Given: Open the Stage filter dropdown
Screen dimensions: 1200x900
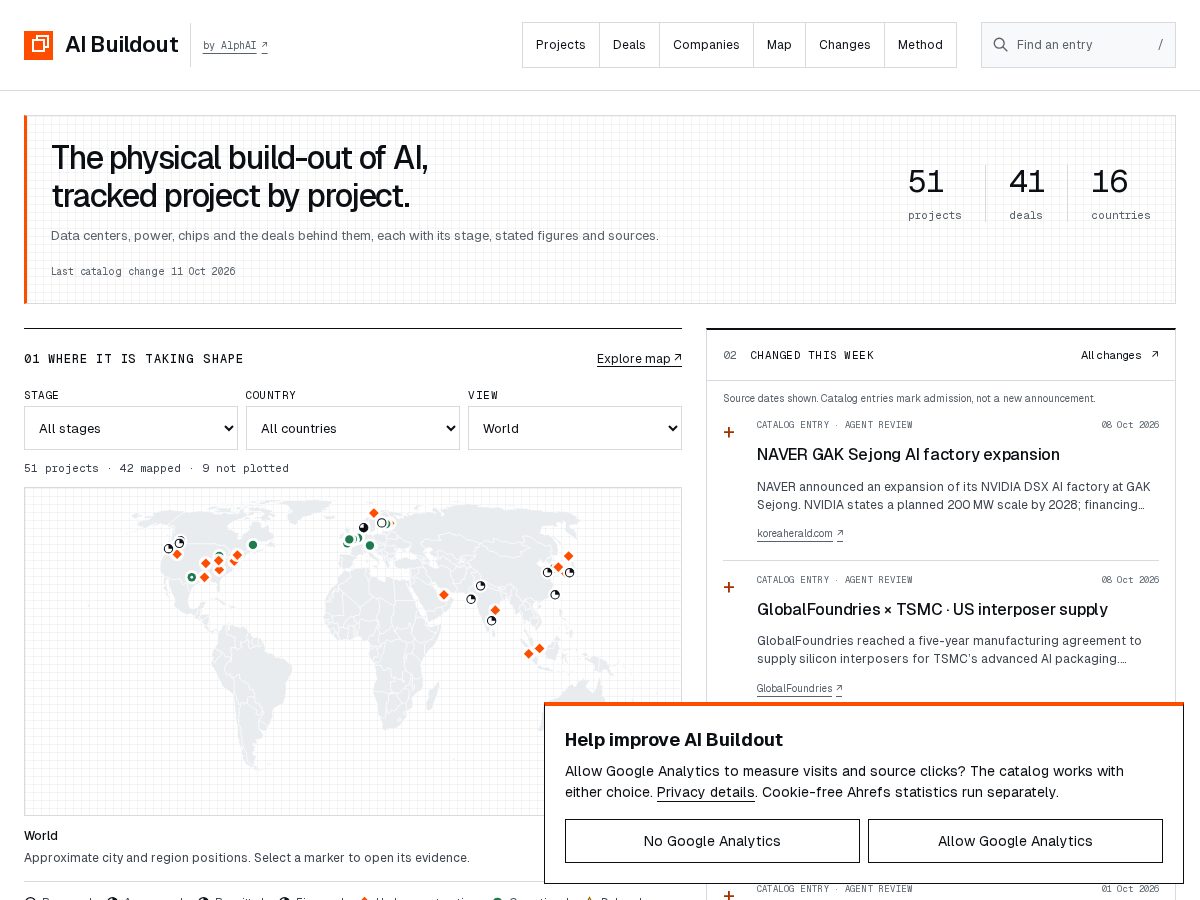Looking at the screenshot, I should coord(131,428).
